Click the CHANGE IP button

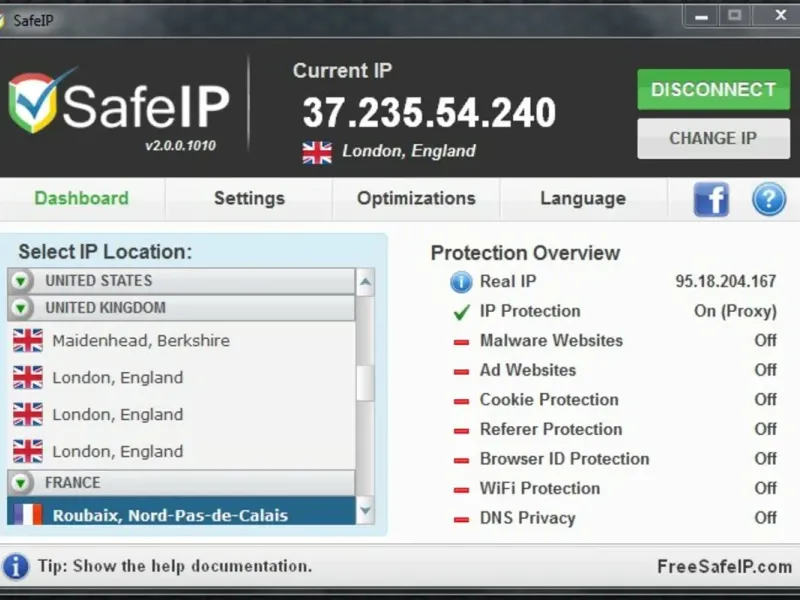[713, 138]
